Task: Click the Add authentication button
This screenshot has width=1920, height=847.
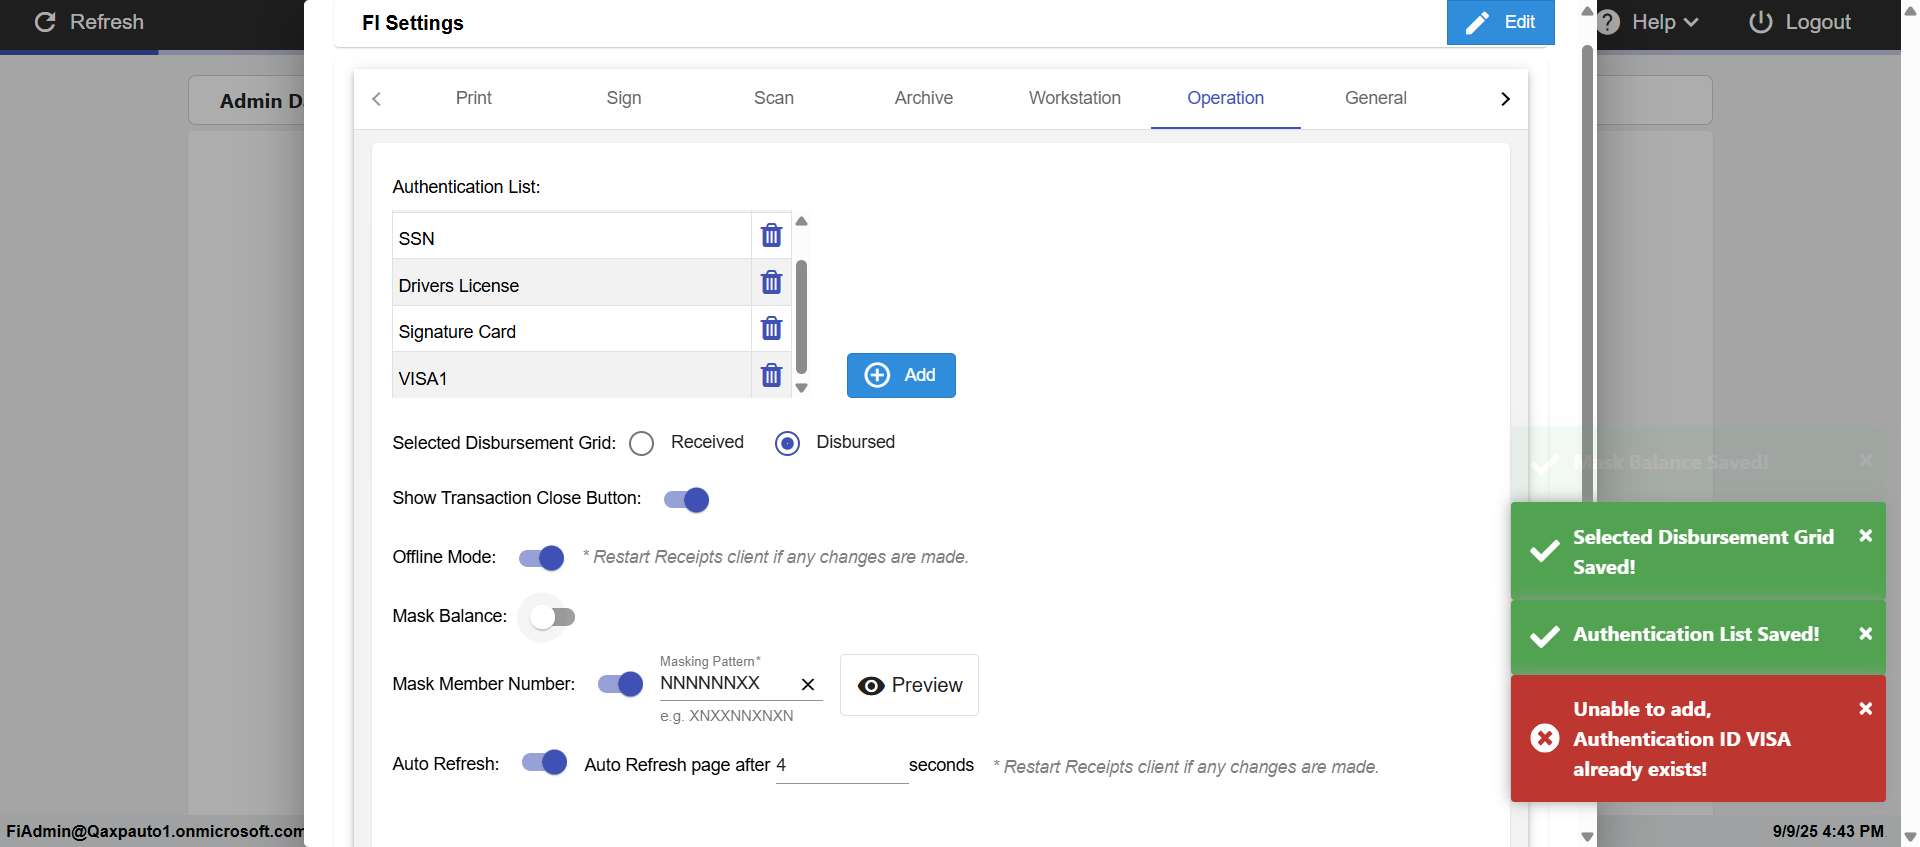Action: coord(901,375)
